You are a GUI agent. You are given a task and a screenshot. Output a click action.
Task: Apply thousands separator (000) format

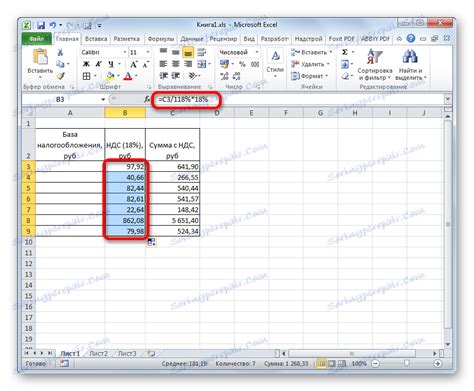(x=255, y=64)
